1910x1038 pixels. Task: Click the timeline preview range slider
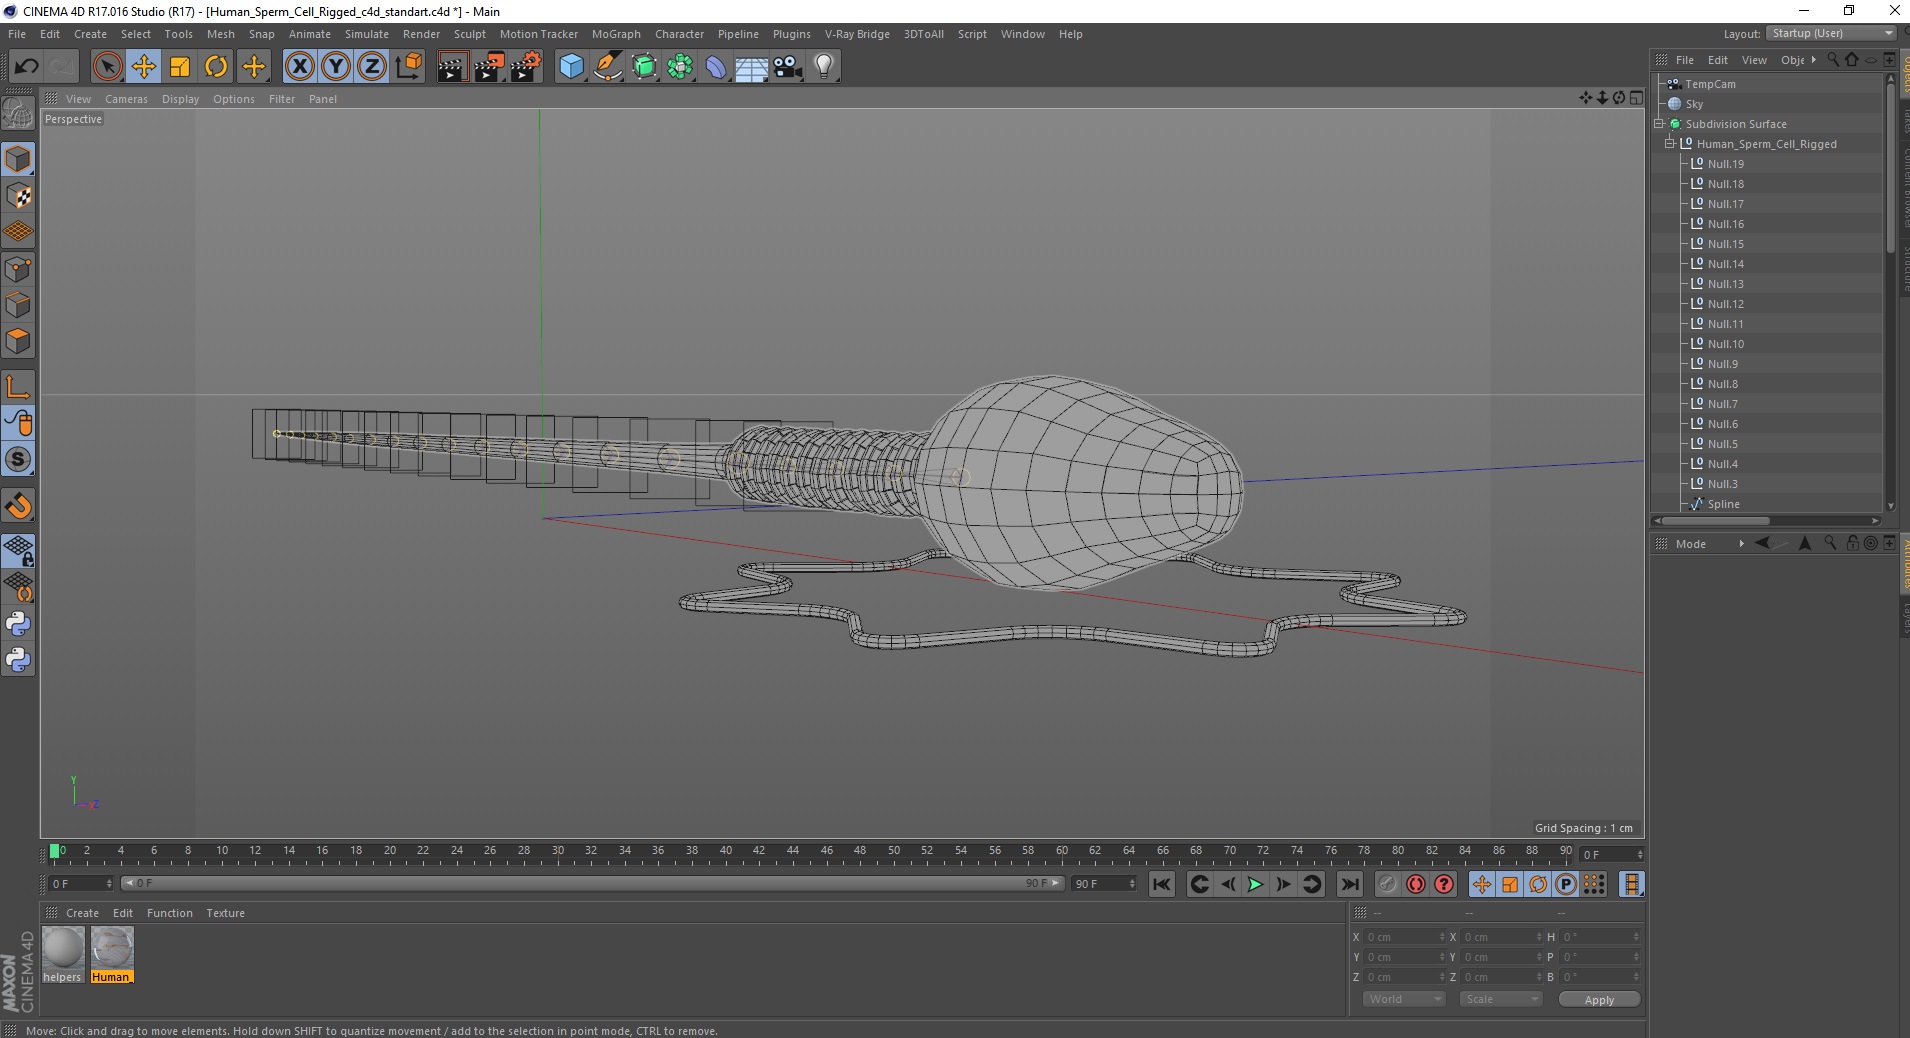(x=592, y=883)
